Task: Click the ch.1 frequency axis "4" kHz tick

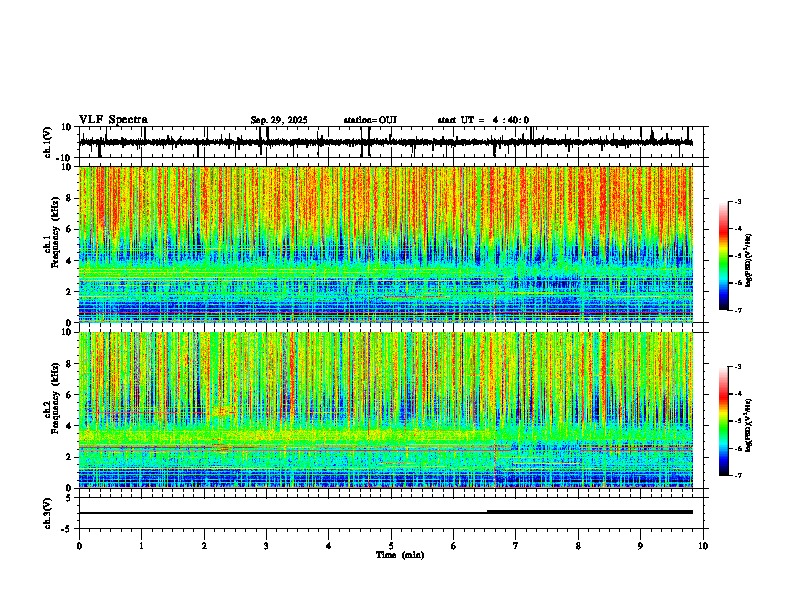Action: 69,261
